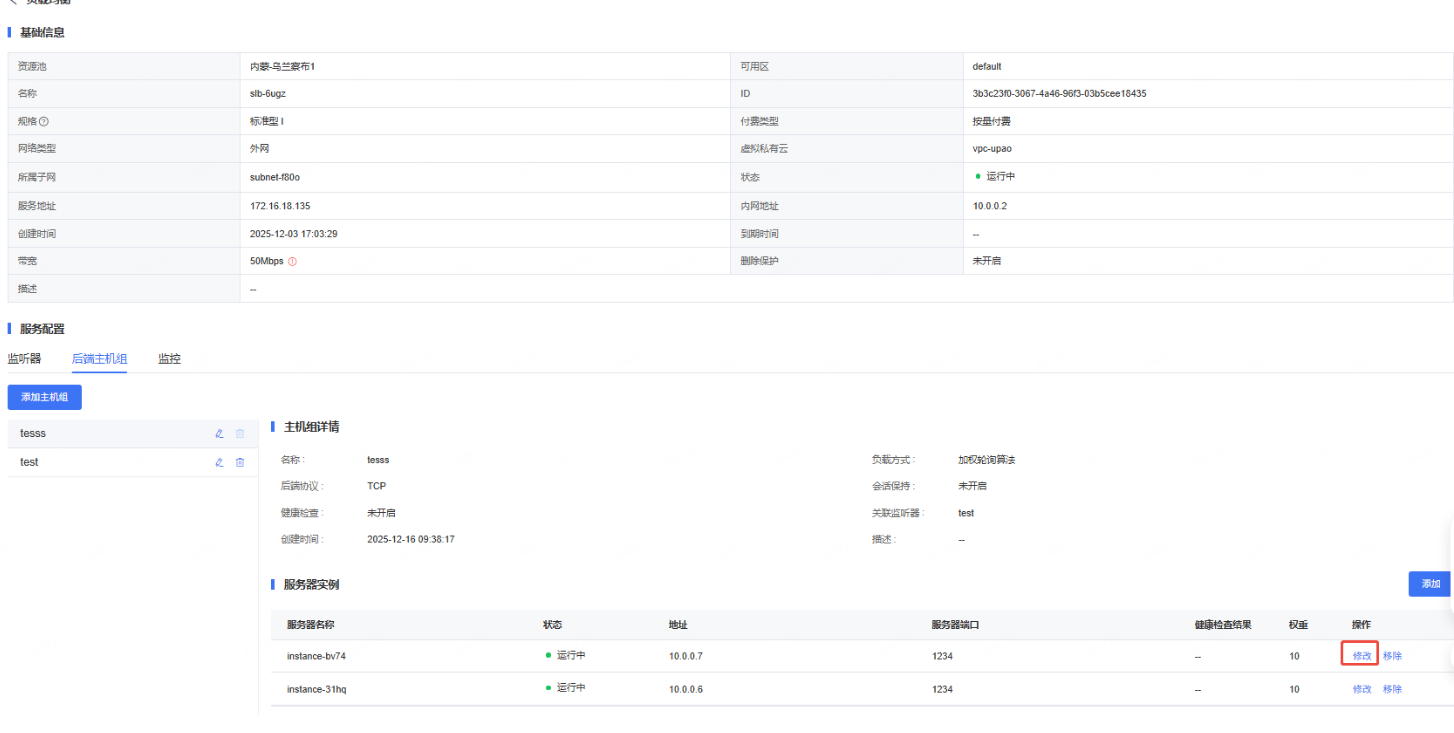Click the blue 添加 button for 服务器实例
1454x733 pixels.
1431,584
